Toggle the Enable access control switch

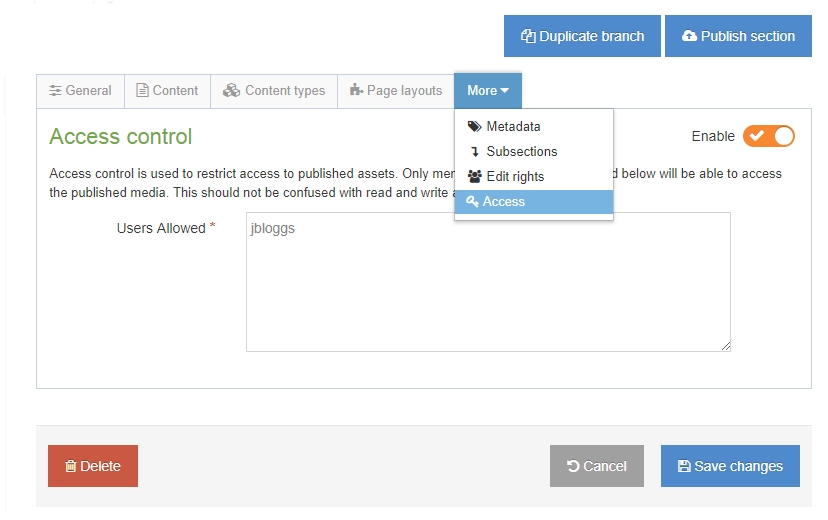click(x=768, y=136)
